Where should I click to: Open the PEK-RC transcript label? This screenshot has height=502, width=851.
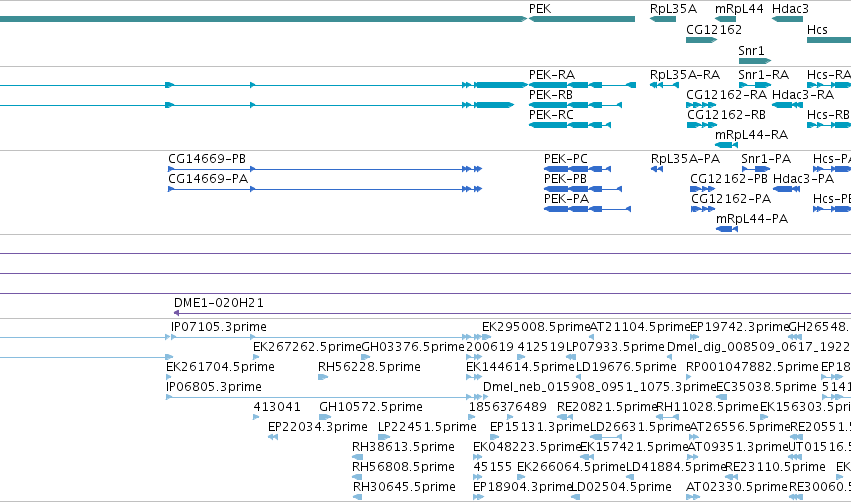[x=551, y=115]
